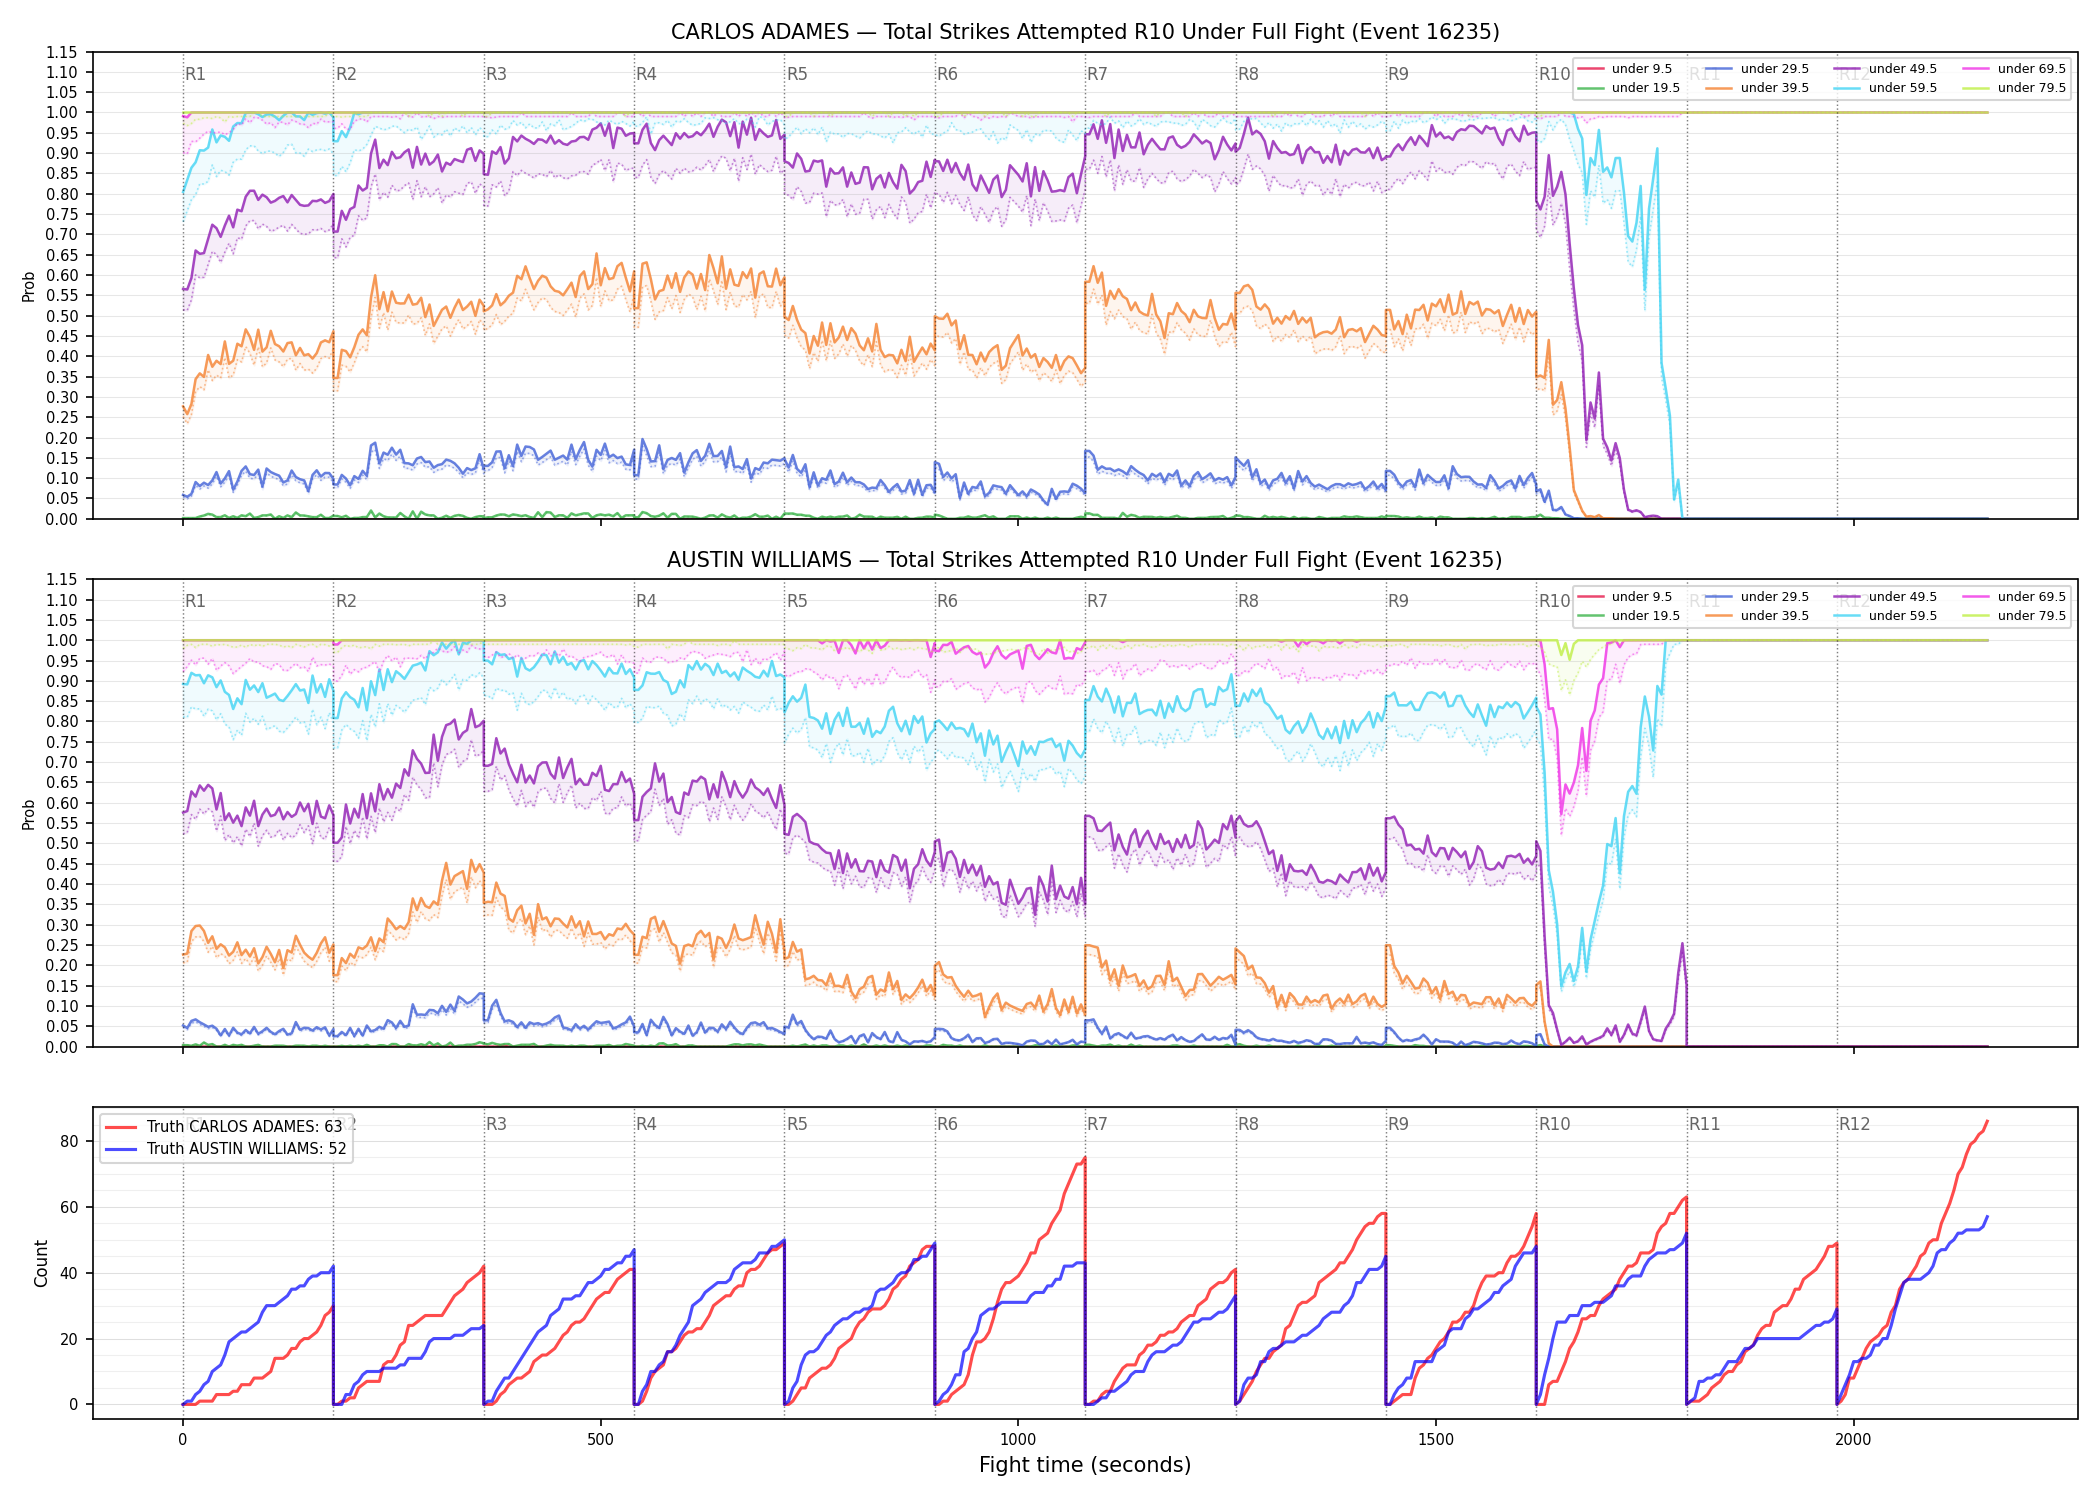The width and height of the screenshot is (2100, 1500).
Task: Click the 2000 tick label on x-axis
Action: (x=1854, y=1440)
